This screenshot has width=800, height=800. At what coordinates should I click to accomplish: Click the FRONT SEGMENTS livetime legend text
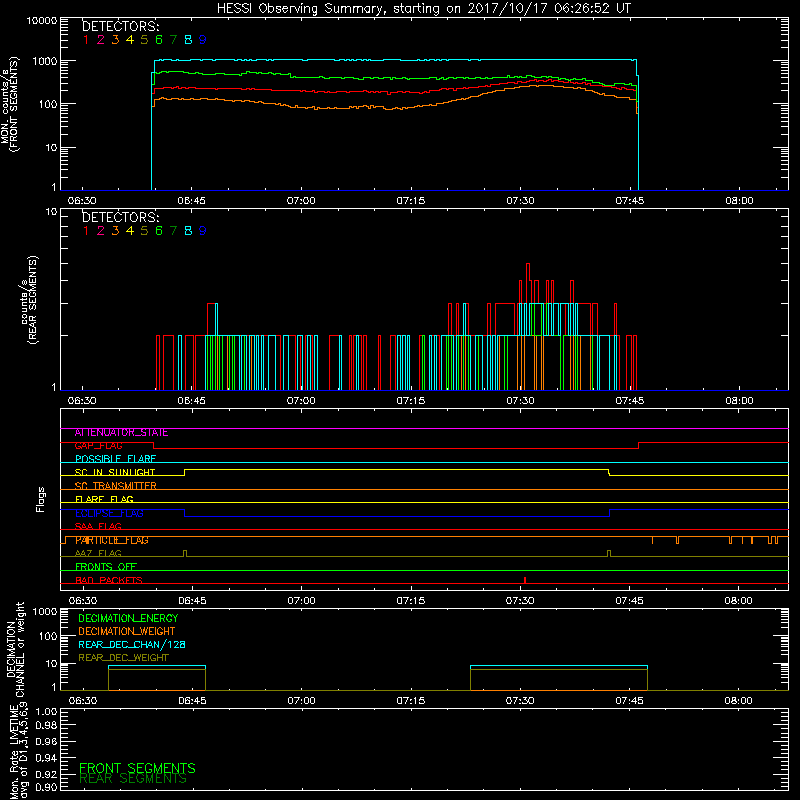tap(137, 768)
